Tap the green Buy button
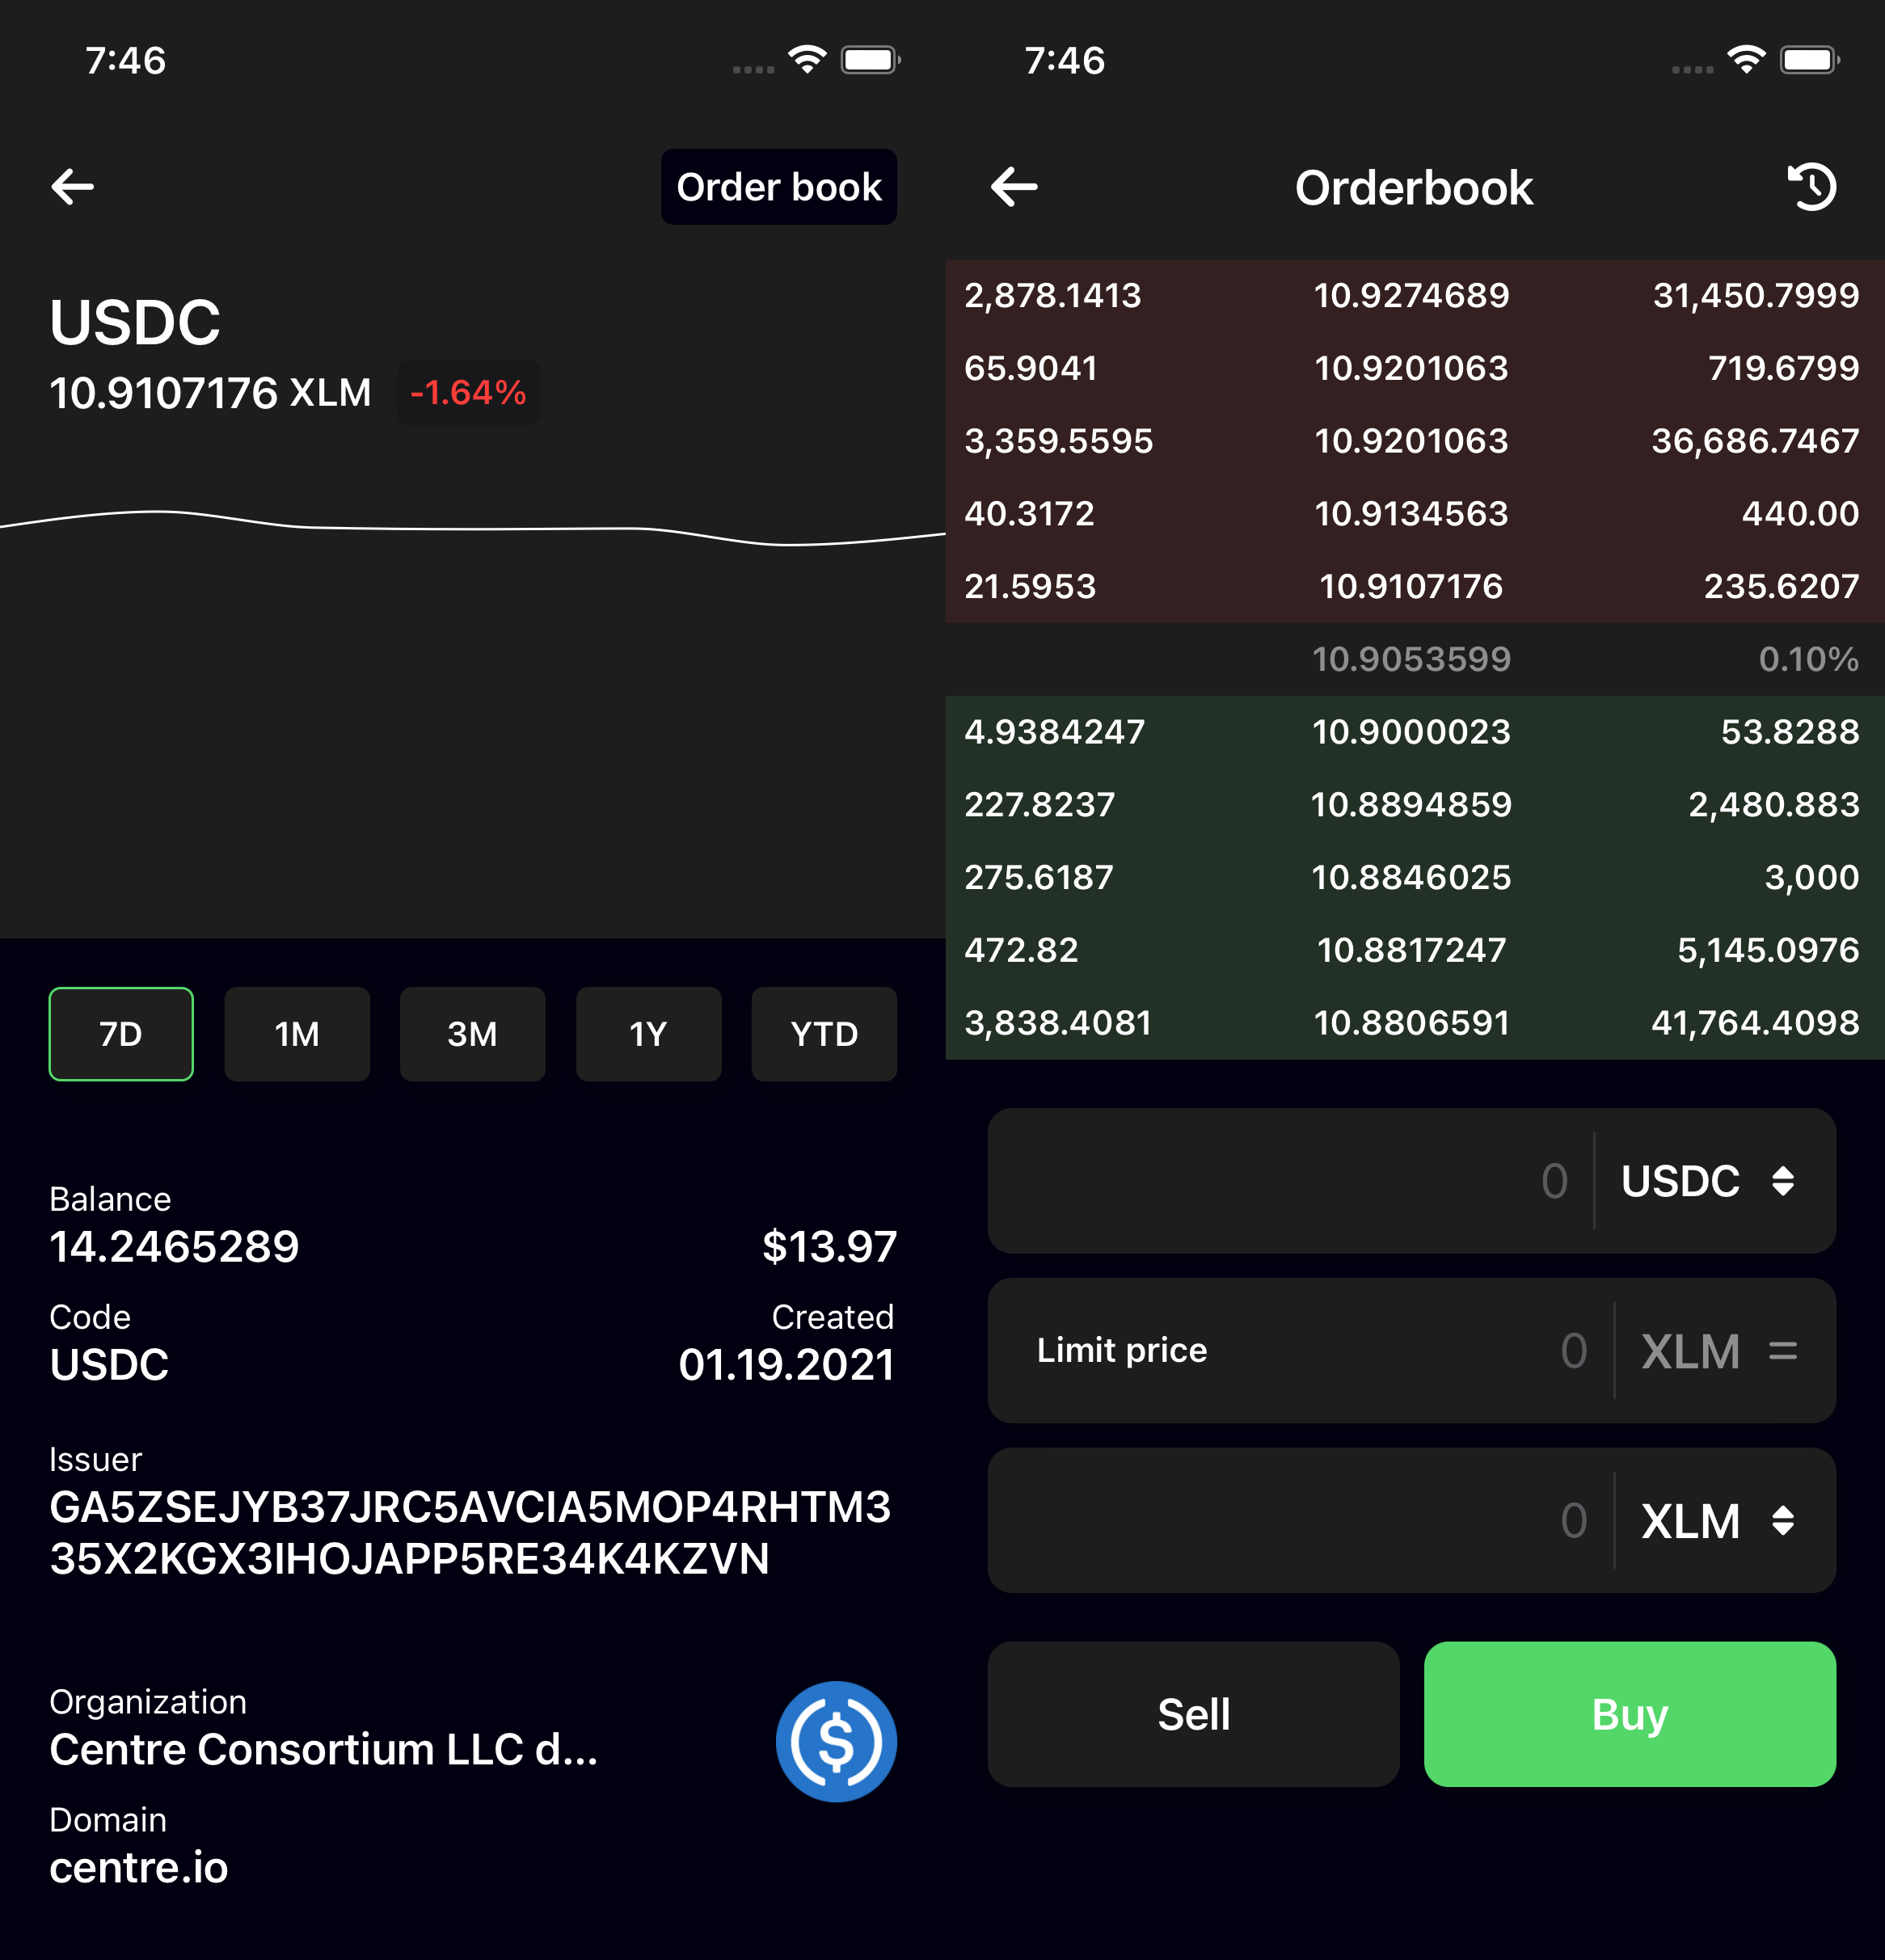Screen dimensions: 1885x1960 (1630, 1715)
